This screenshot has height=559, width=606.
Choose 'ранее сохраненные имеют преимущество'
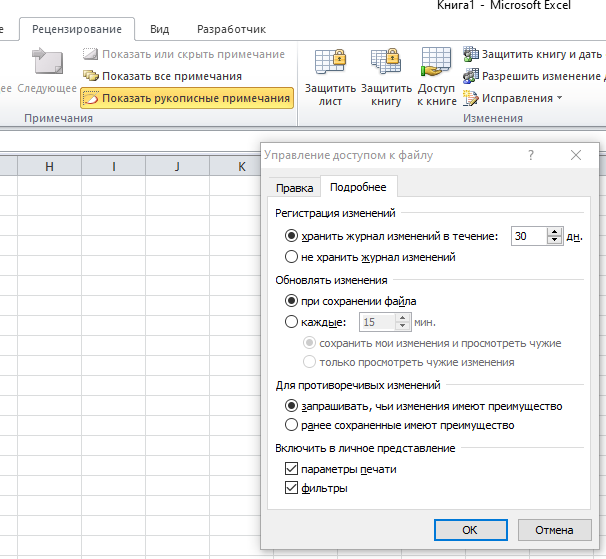coord(292,425)
